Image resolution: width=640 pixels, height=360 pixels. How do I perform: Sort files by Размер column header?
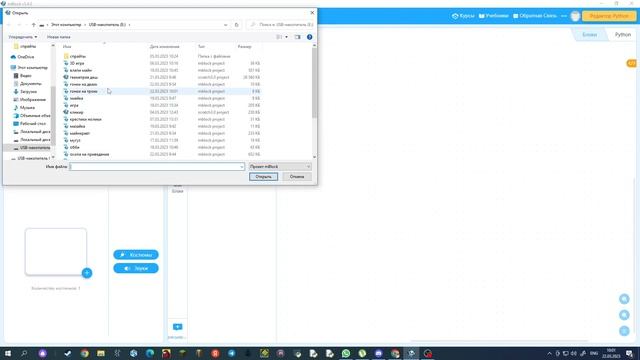click(244, 47)
